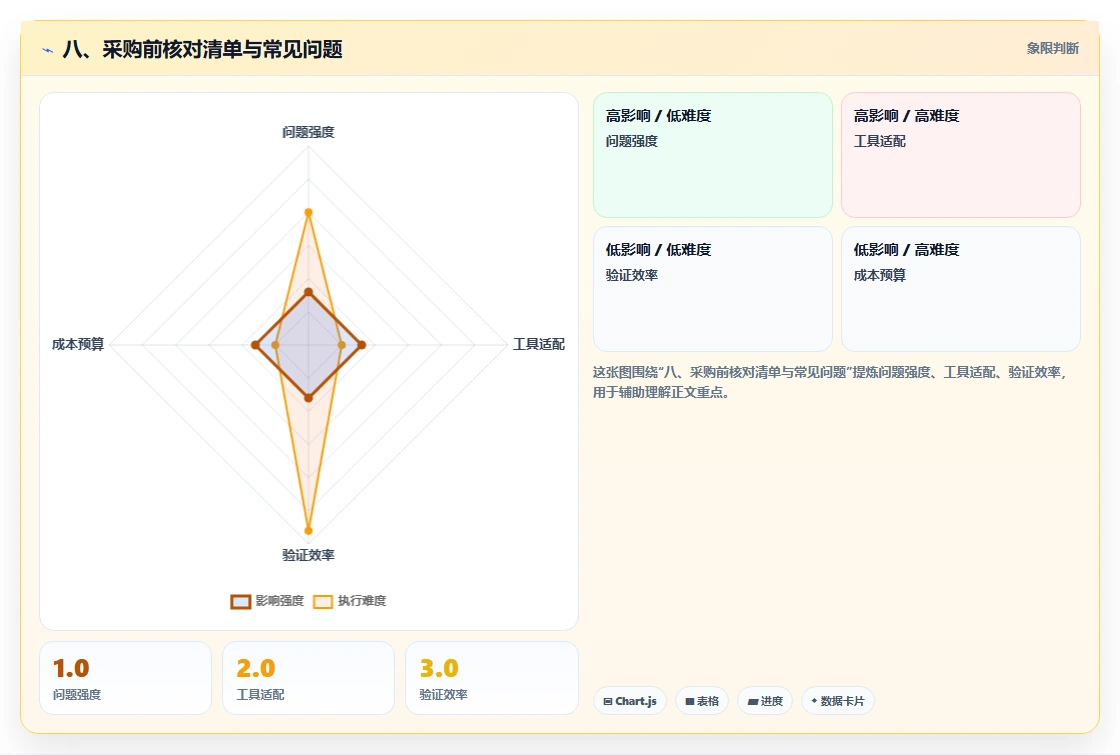Click the 验证效率 radar axis label
Viewport: 1120px width, 755px height.
coord(309,555)
